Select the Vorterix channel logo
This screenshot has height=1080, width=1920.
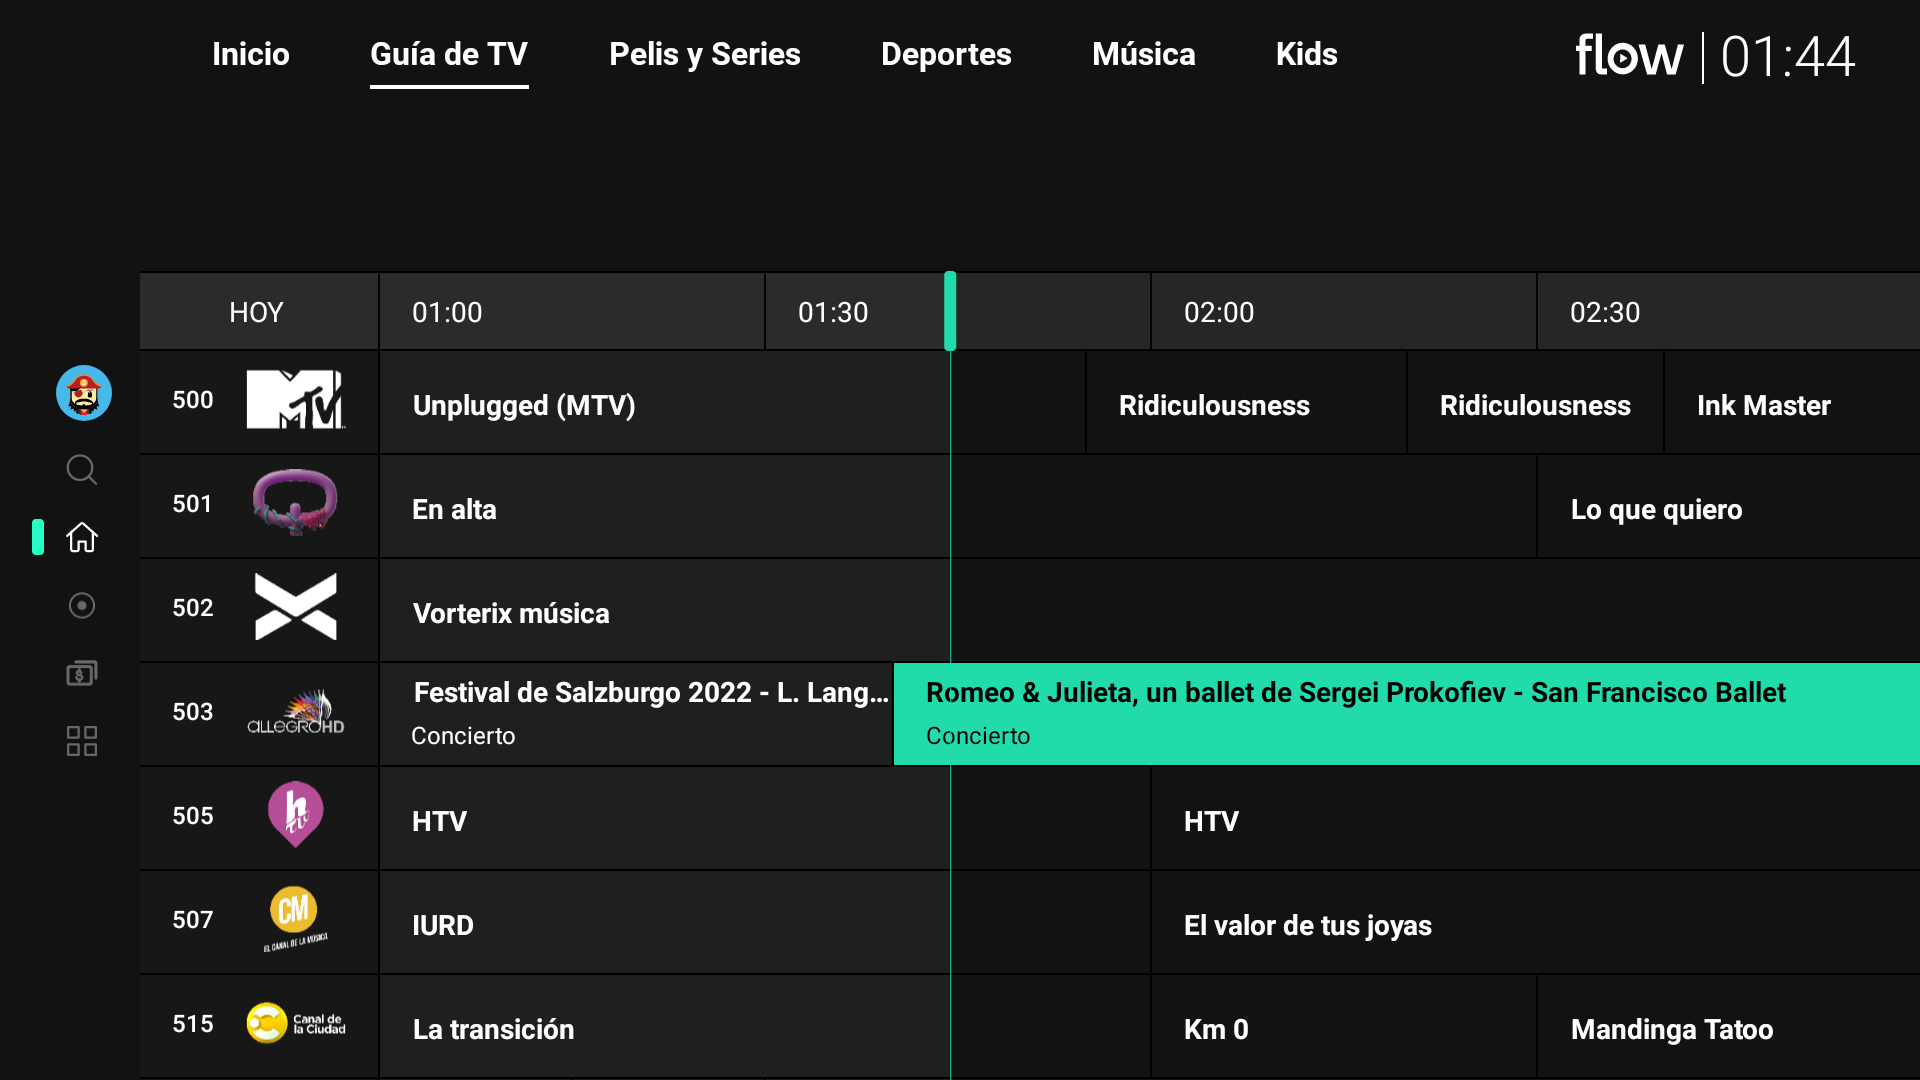click(x=295, y=607)
